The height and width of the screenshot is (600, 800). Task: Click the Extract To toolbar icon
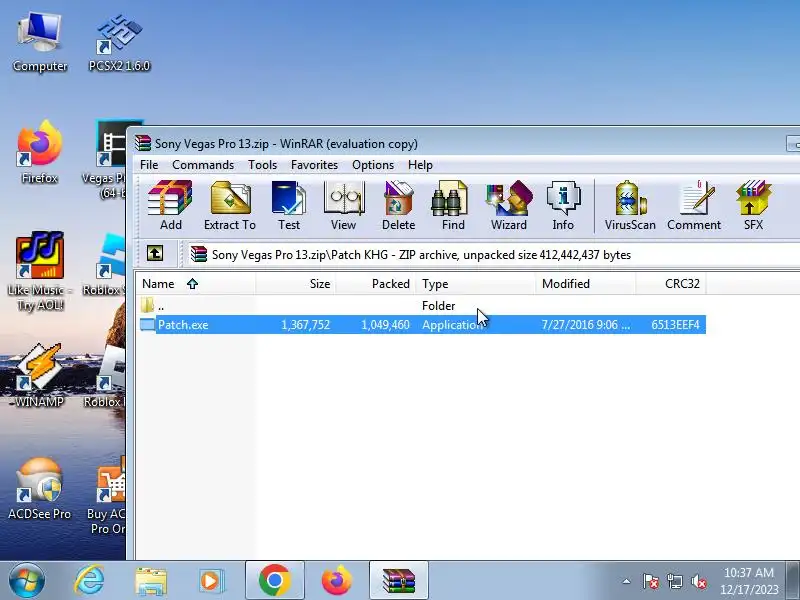tap(230, 206)
